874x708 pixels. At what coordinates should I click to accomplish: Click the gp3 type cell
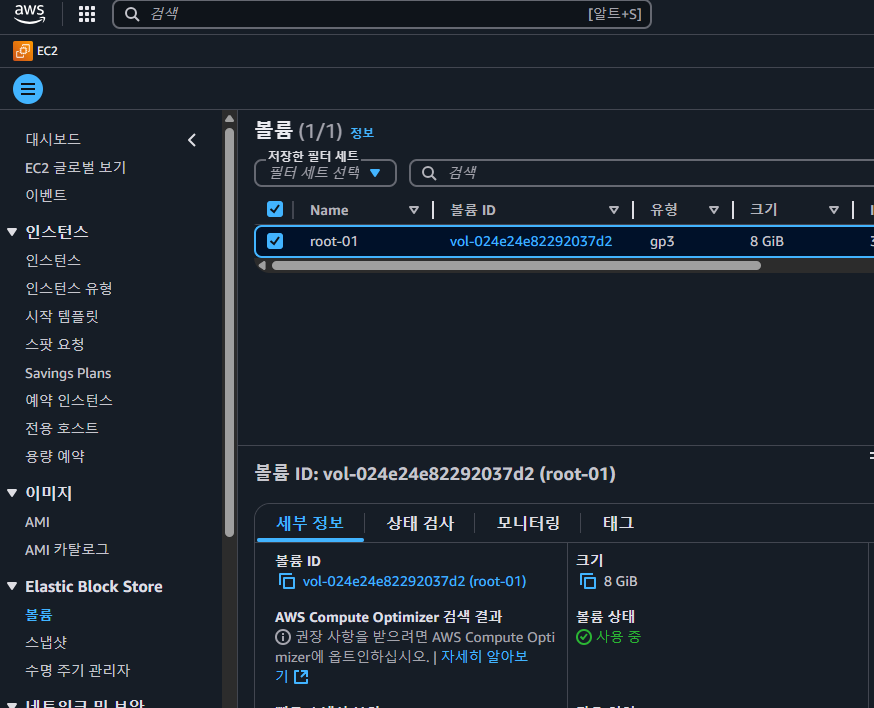coord(662,241)
